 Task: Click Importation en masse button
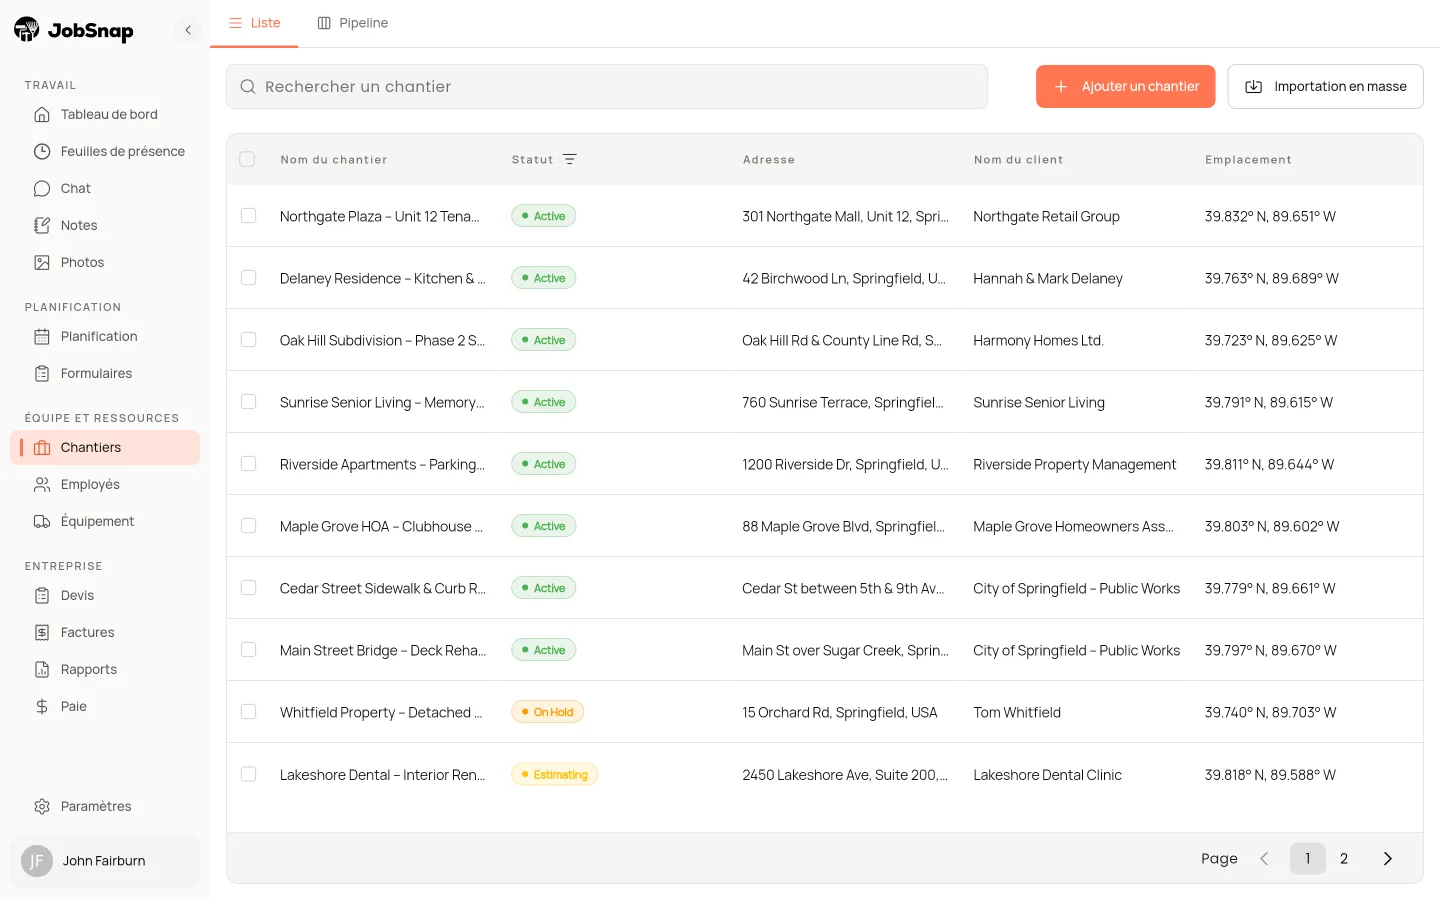(x=1326, y=87)
